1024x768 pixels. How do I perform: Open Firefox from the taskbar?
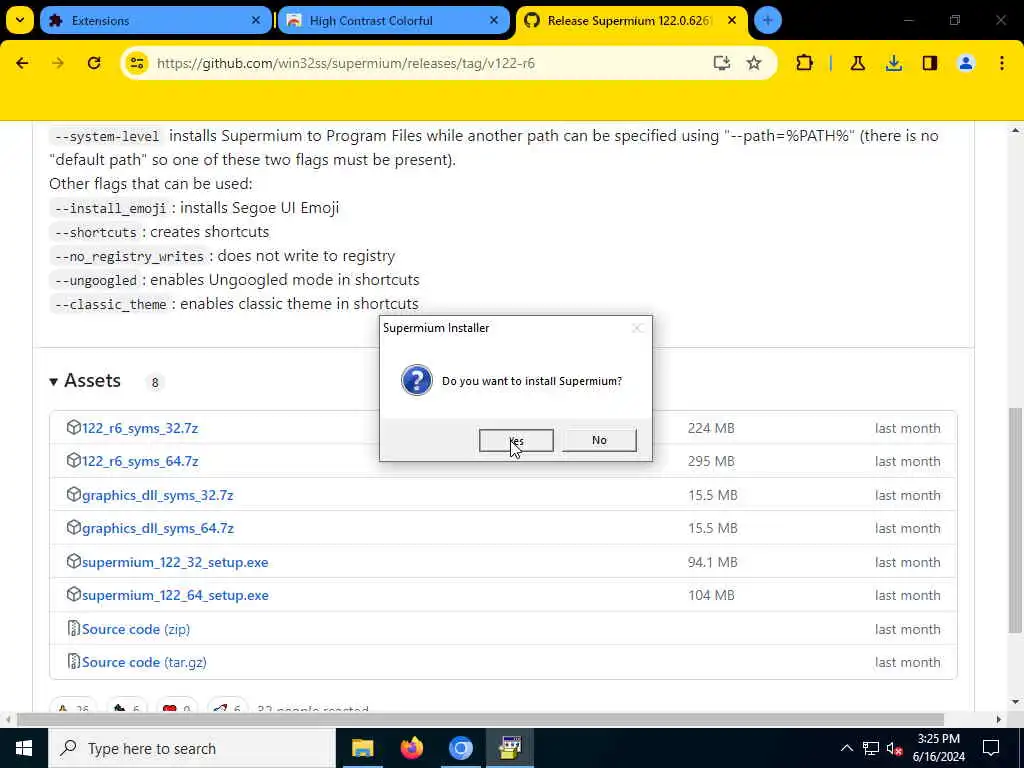coord(411,748)
